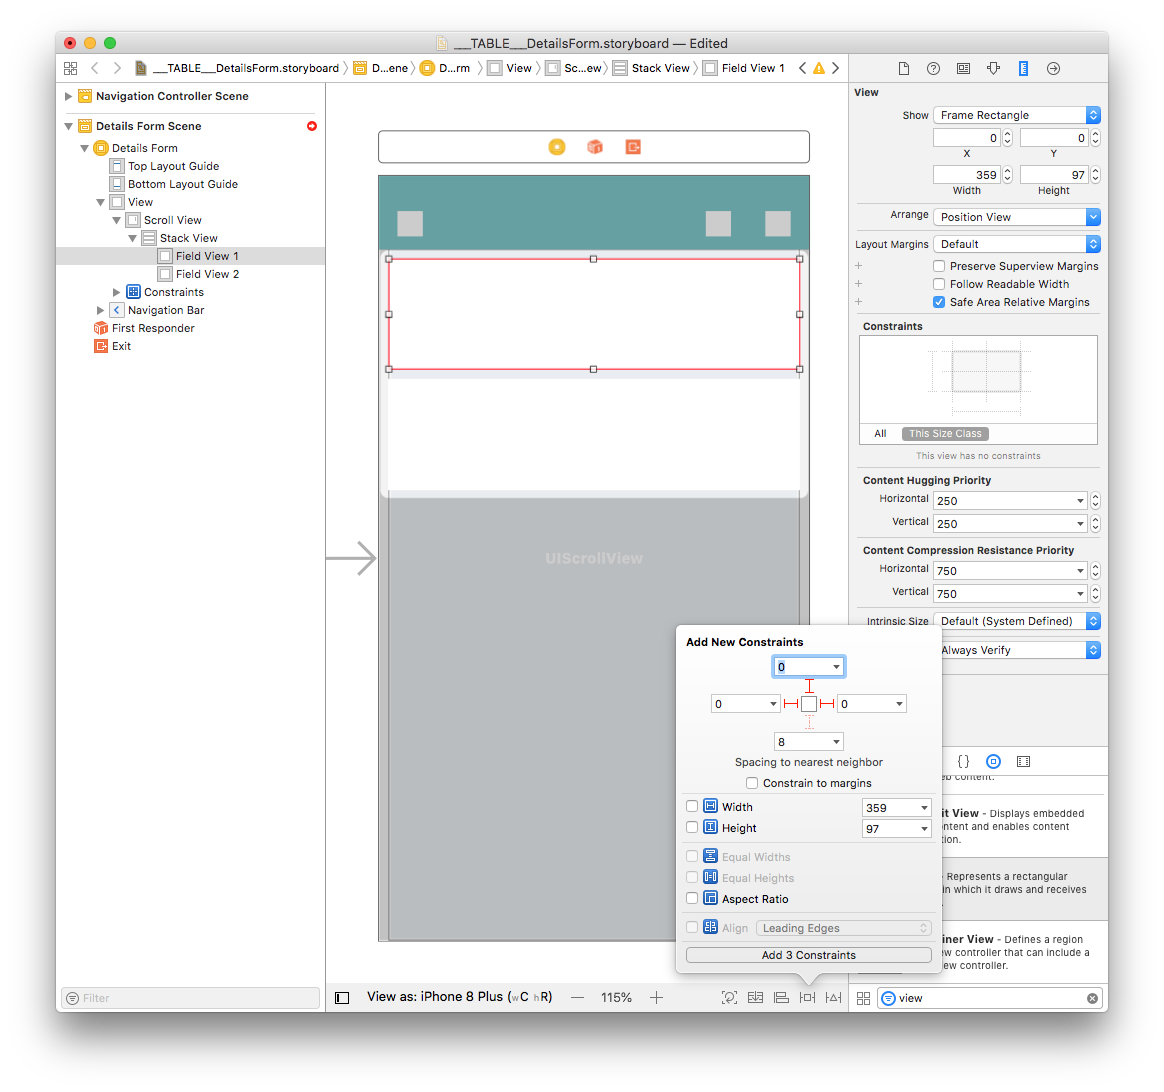1164x1092 pixels.
Task: Click the First Responder cube in the scene dock
Action: [595, 147]
